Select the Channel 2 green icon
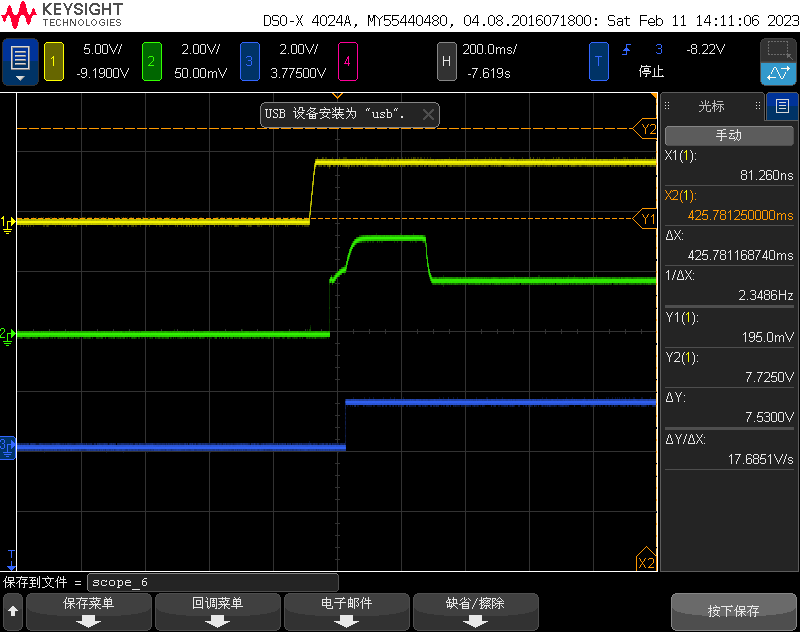Image resolution: width=800 pixels, height=632 pixels. coord(150,61)
